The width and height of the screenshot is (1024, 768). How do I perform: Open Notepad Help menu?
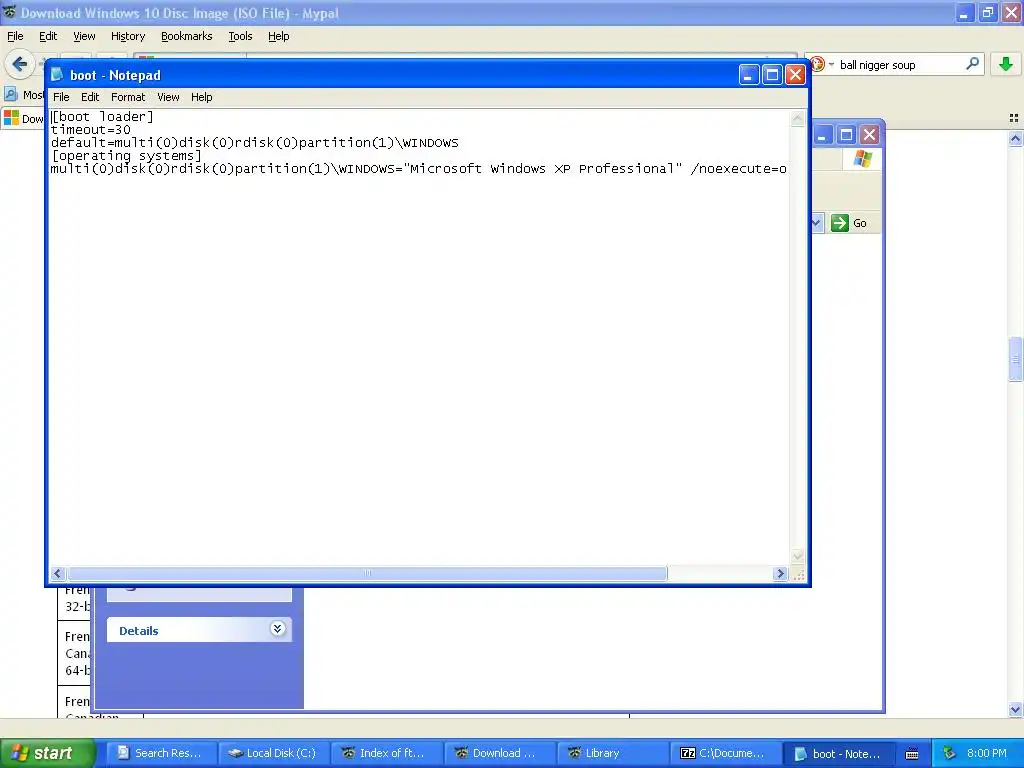point(202,97)
